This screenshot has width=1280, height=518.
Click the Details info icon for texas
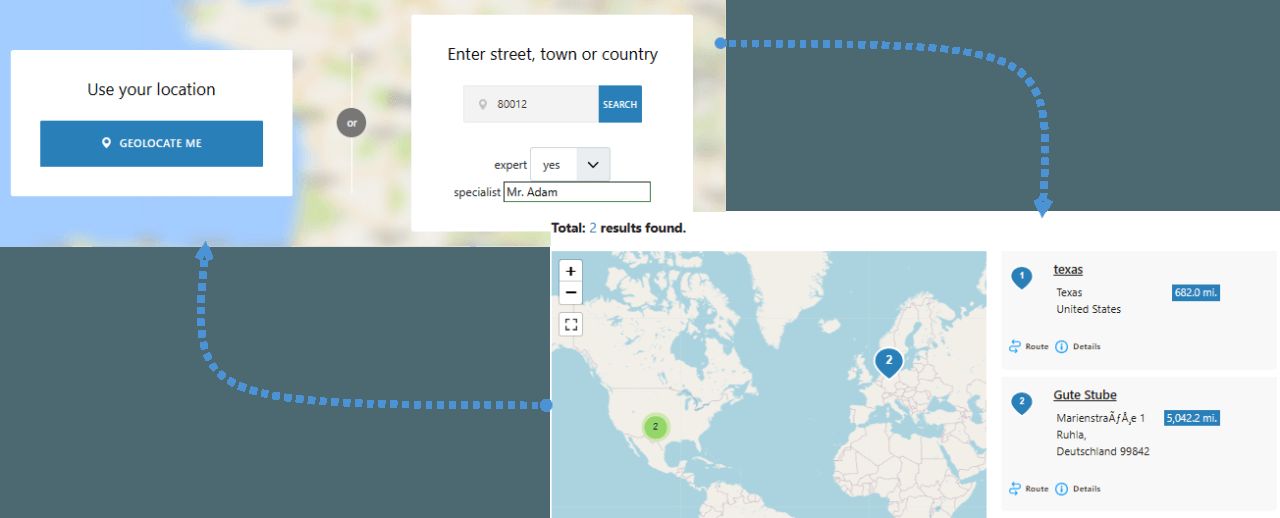(x=1062, y=346)
